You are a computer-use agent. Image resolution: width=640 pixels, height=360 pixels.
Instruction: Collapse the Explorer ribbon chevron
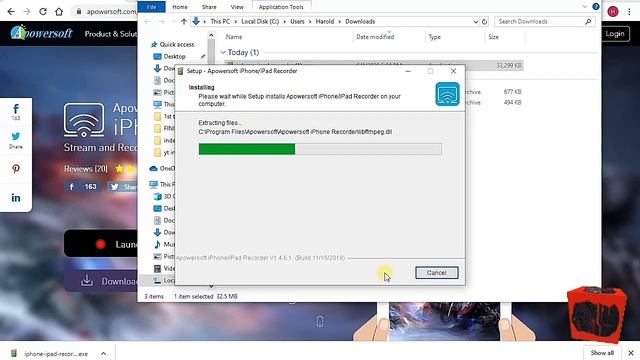[x=584, y=7]
